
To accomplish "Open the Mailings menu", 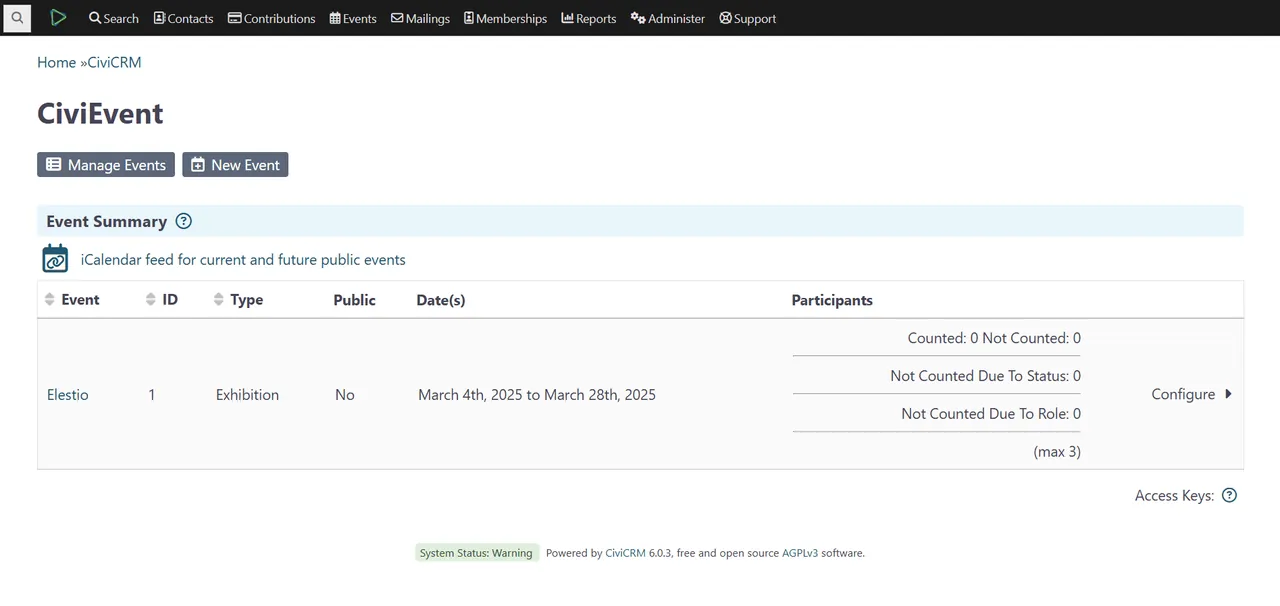I will [x=420, y=18].
